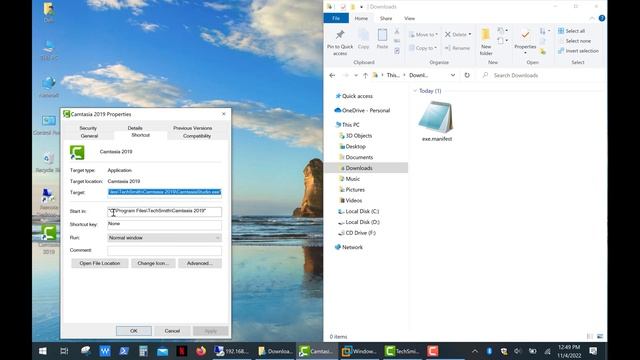Viewport: 640px width, 360px height.
Task: Go back in File Explorer
Action: [x=332, y=76]
